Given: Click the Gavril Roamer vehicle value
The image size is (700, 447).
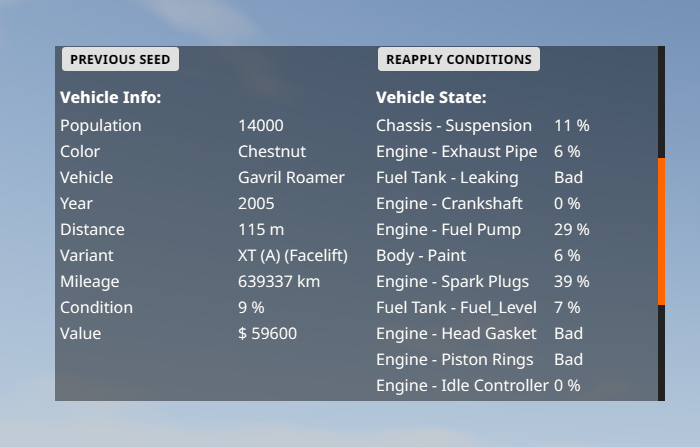Looking at the screenshot, I should [291, 178].
